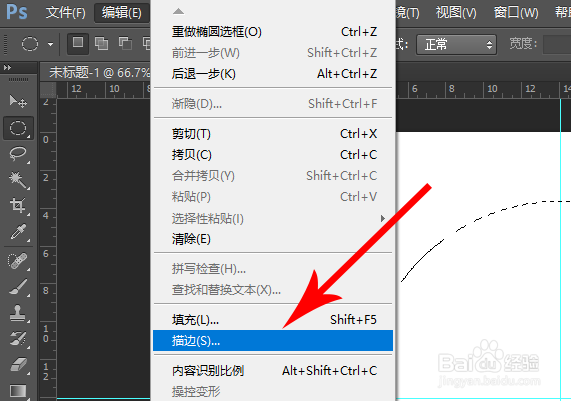The width and height of the screenshot is (571, 401).
Task: Choose 描边(S)... from the menu
Action: [273, 341]
